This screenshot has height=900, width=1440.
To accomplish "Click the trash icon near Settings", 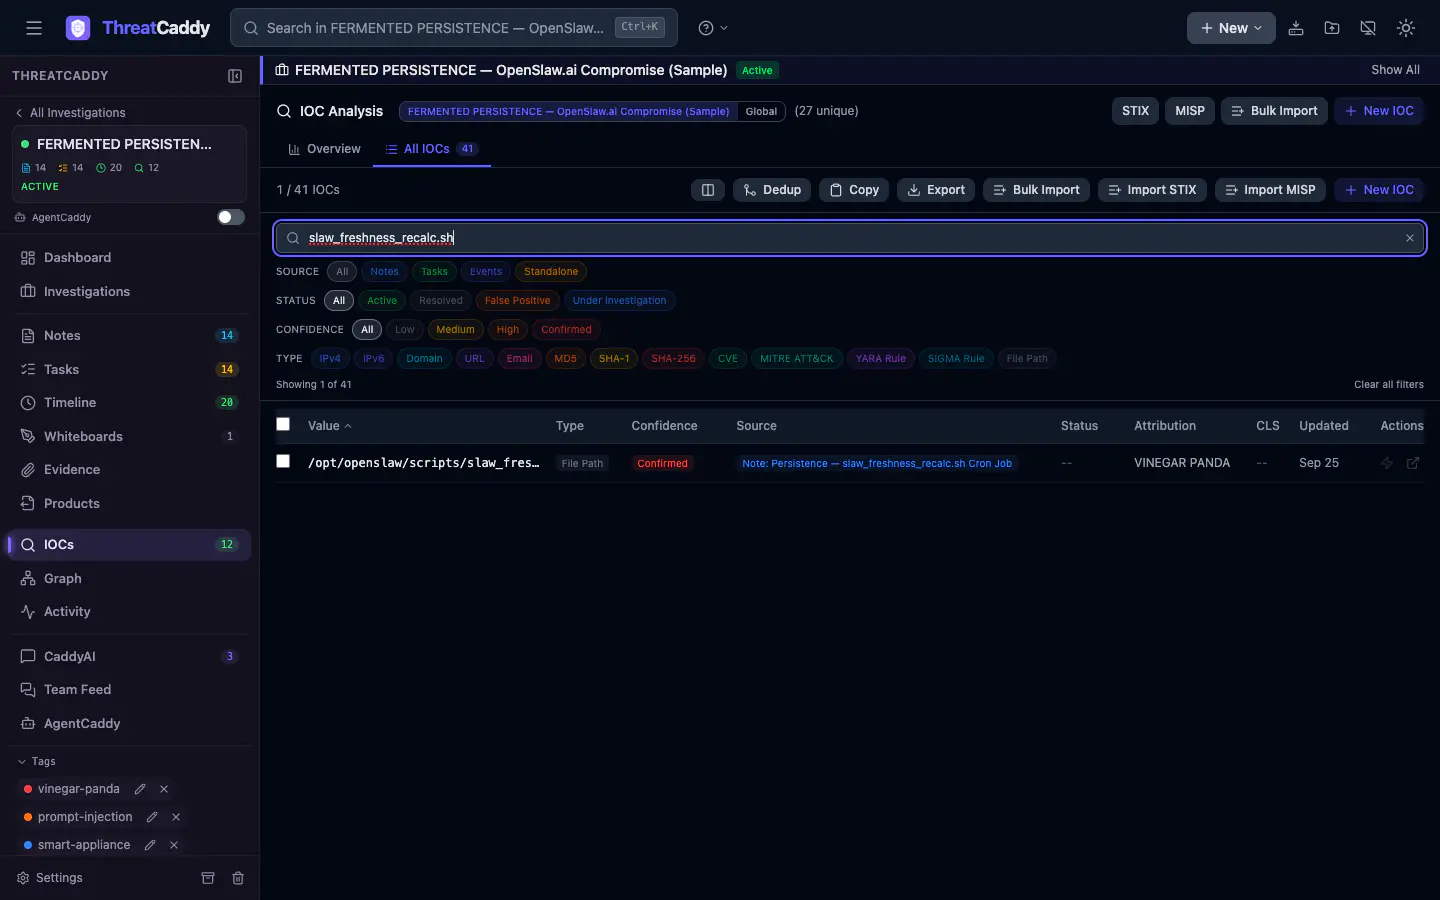I will pos(238,878).
